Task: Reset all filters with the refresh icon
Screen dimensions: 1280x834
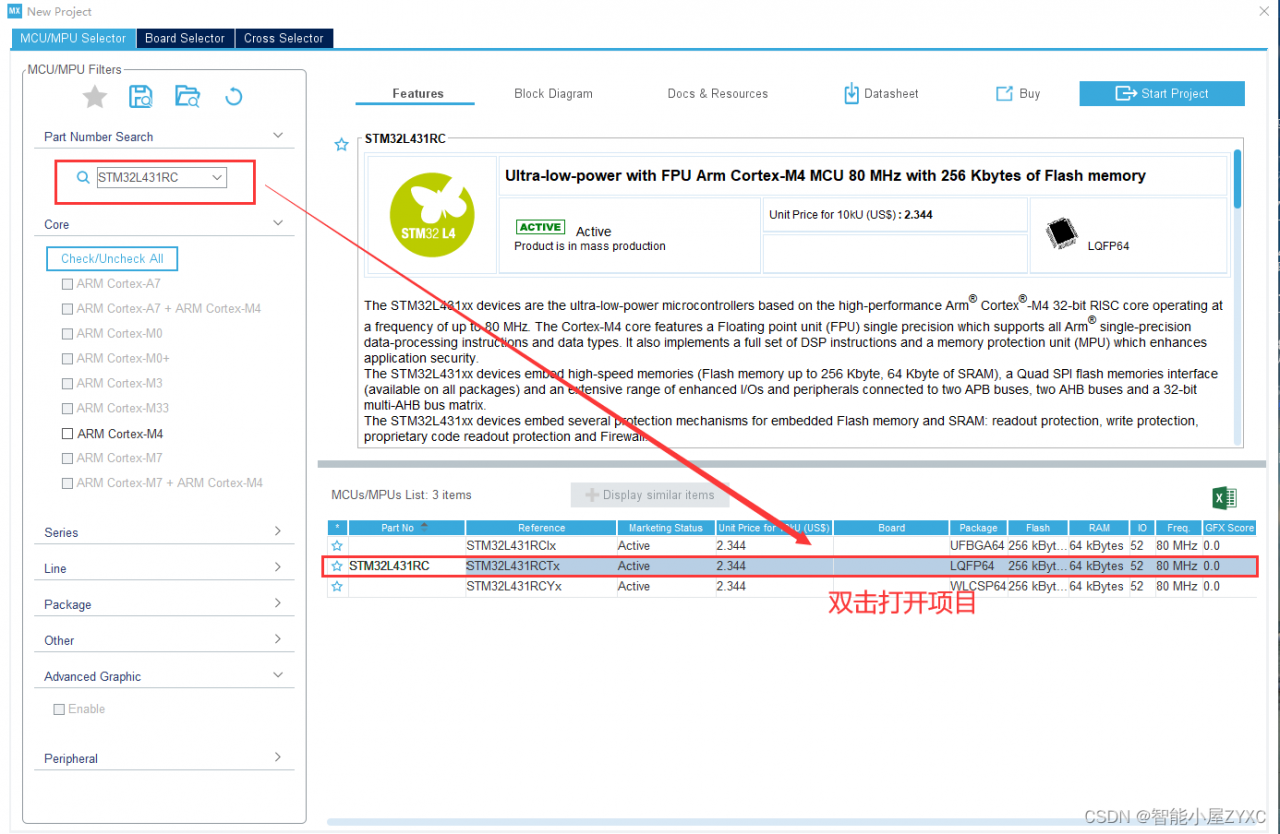Action: click(233, 96)
